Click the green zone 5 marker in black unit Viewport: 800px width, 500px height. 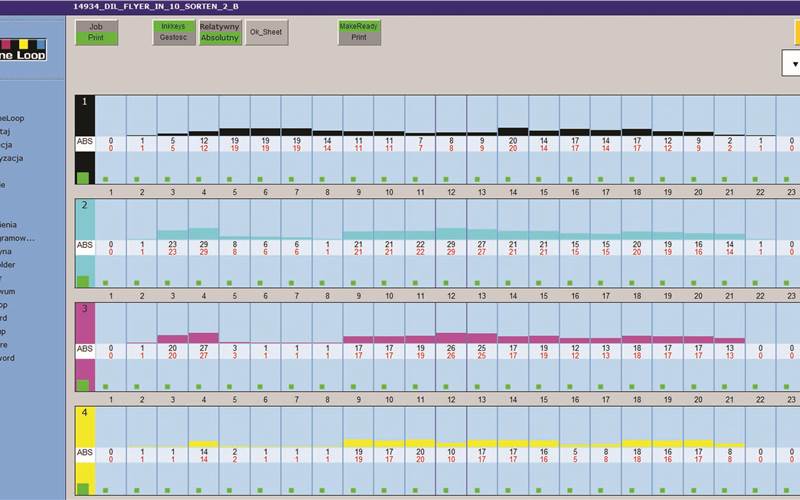coord(235,179)
